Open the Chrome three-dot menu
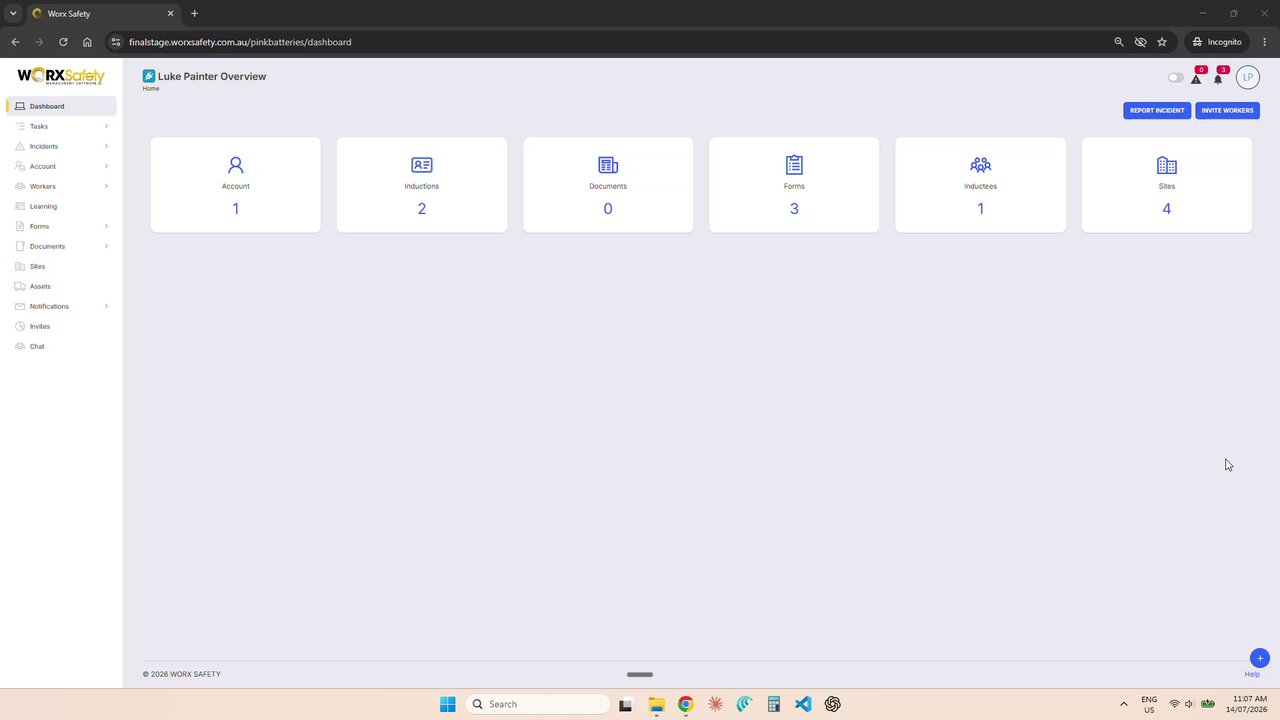The width and height of the screenshot is (1280, 720). [x=1265, y=42]
